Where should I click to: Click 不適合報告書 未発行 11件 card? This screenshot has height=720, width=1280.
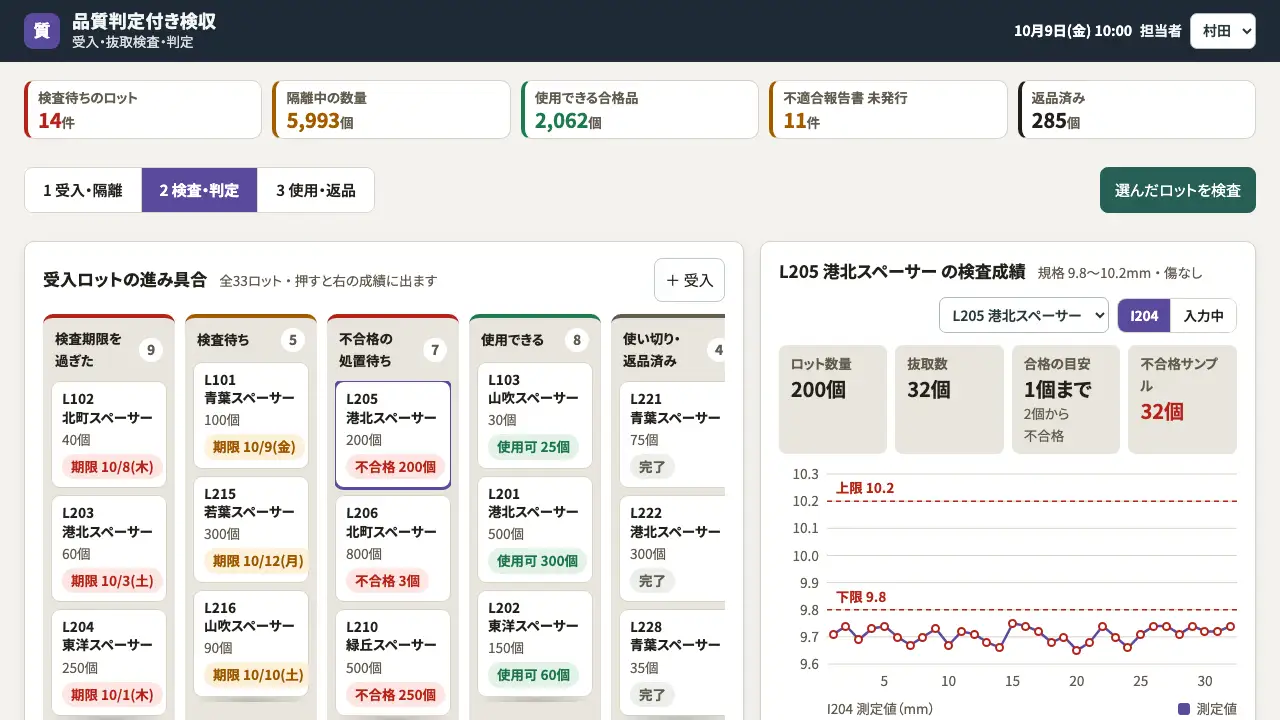tap(888, 110)
